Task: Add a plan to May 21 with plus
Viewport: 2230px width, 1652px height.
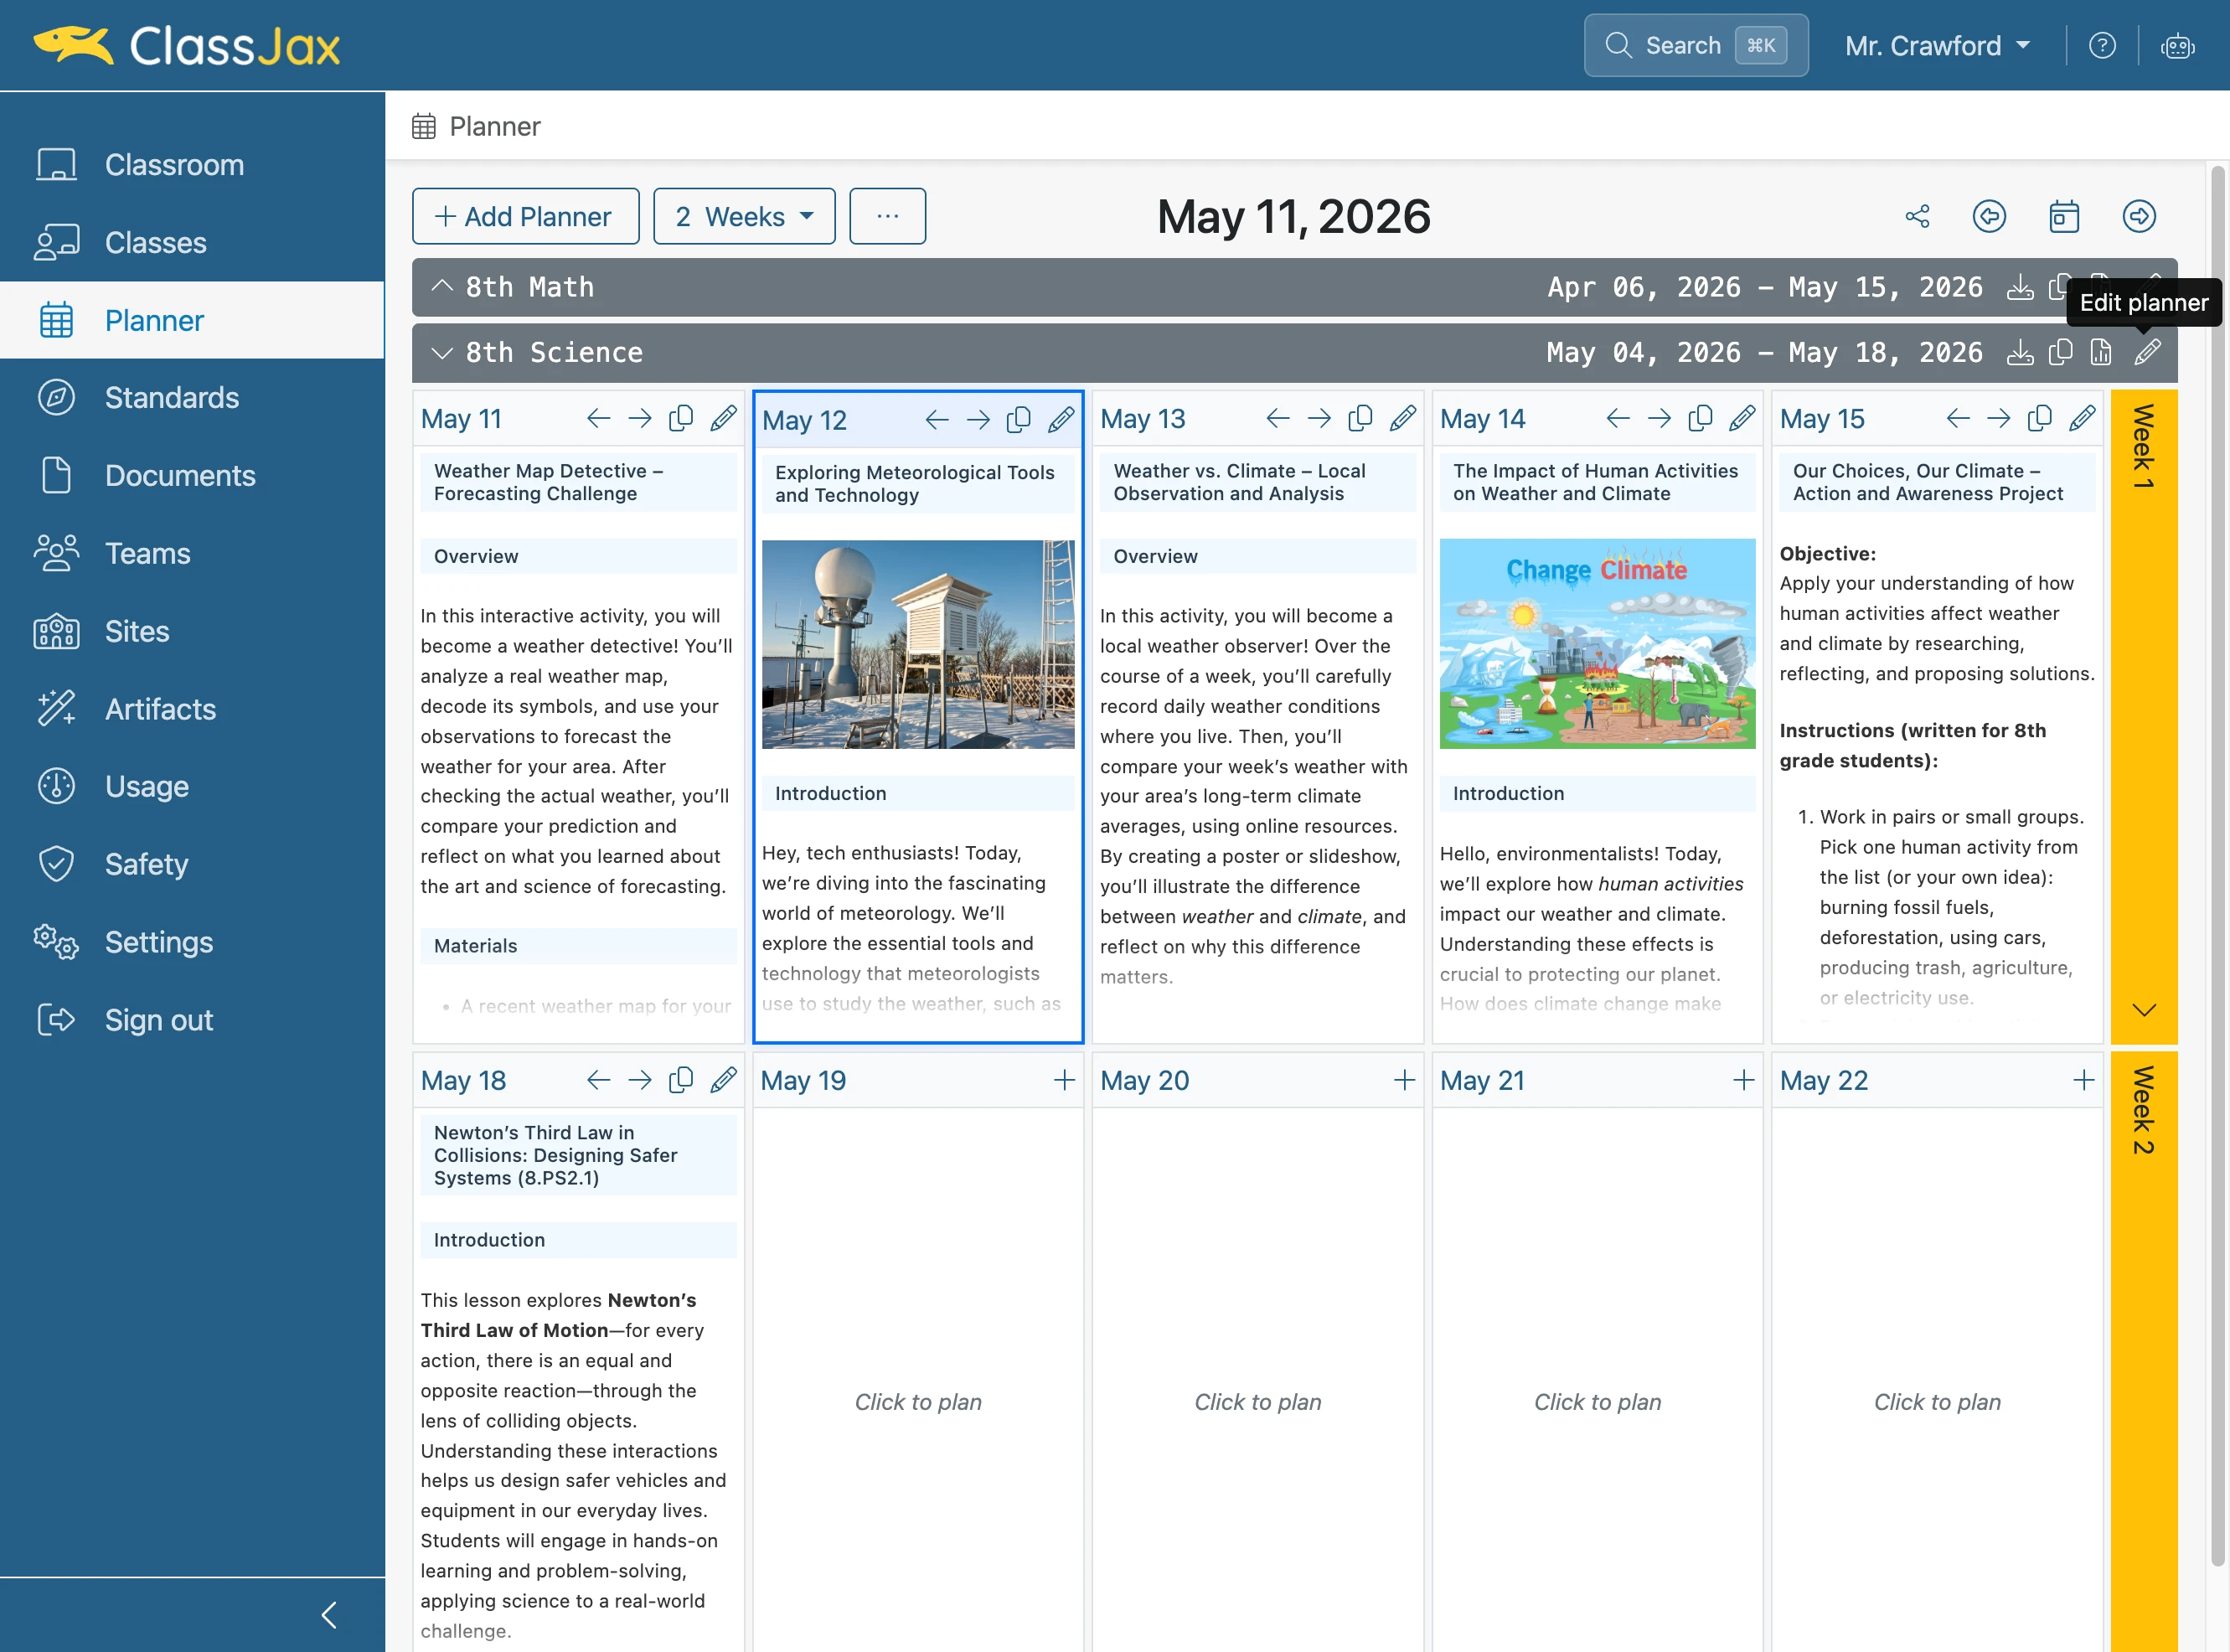Action: (1743, 1080)
